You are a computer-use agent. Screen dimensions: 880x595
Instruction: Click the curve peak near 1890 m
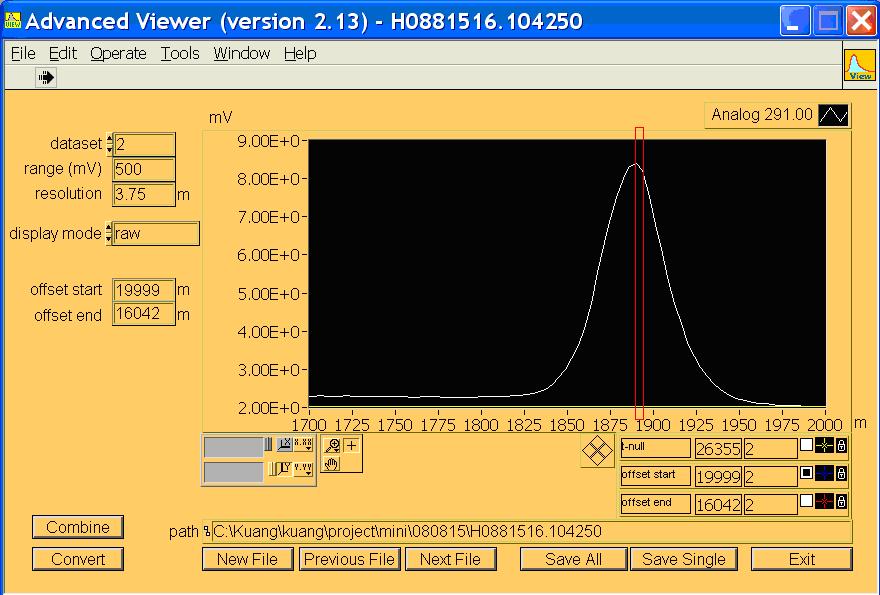click(635, 164)
